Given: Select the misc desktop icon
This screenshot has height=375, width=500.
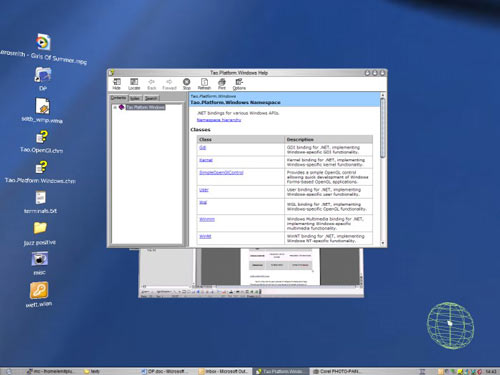Looking at the screenshot, I should (40, 259).
